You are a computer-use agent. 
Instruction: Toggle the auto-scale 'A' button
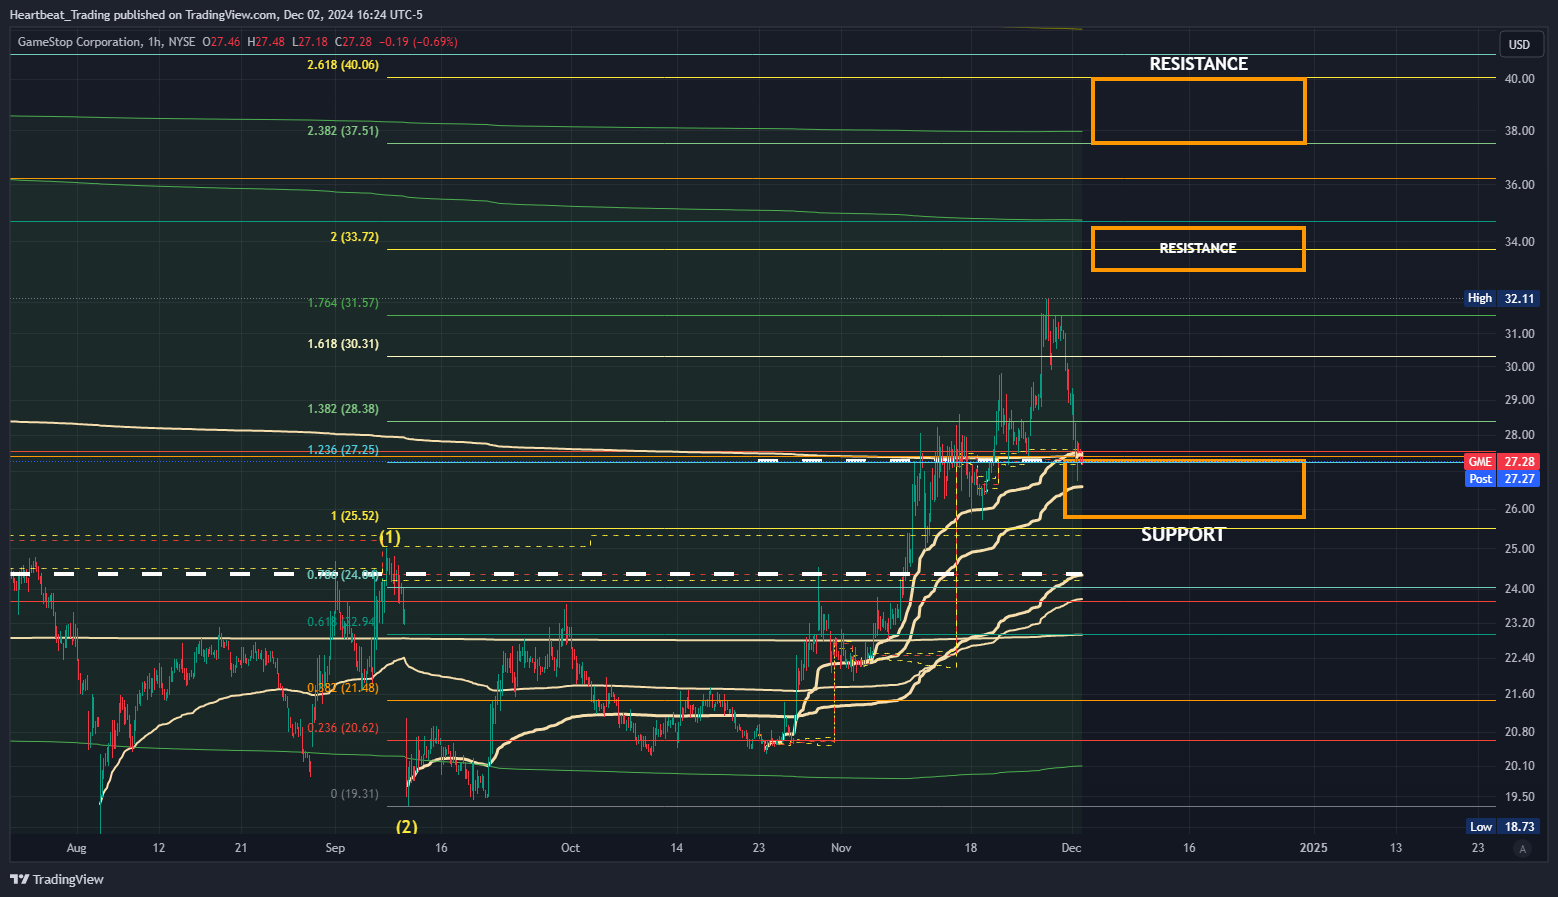(1523, 849)
